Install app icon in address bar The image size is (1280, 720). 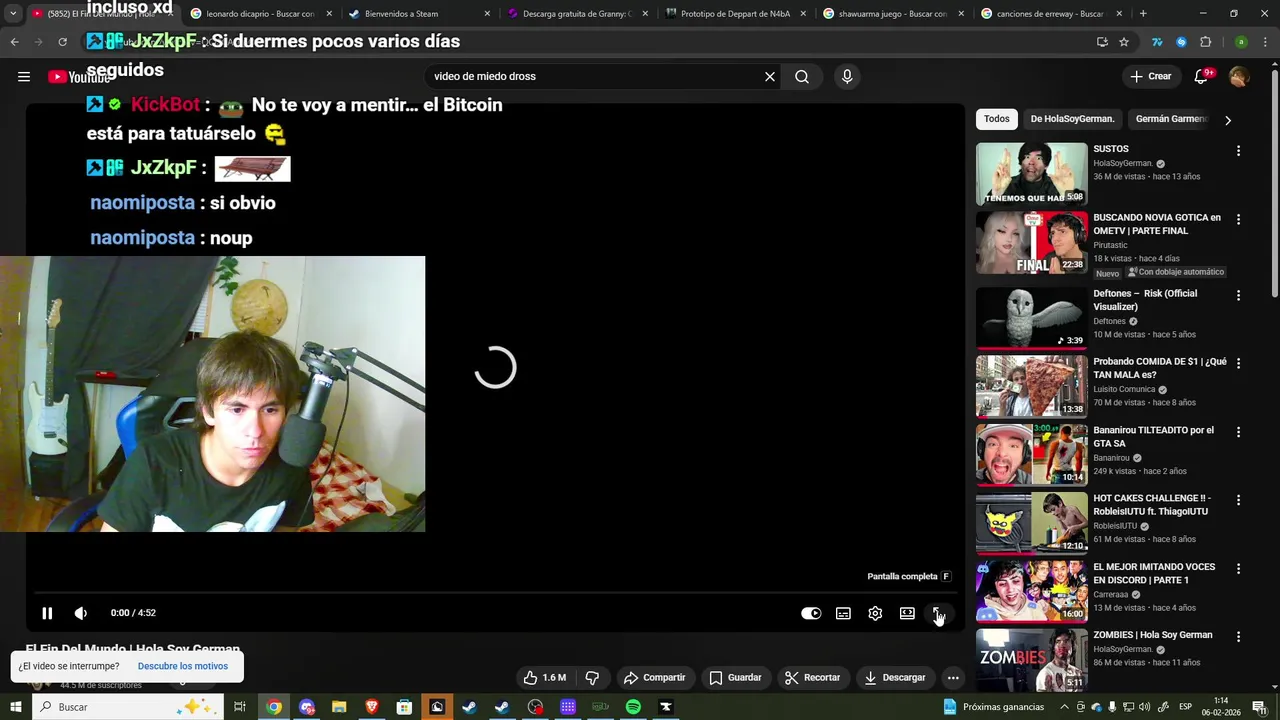[1102, 42]
